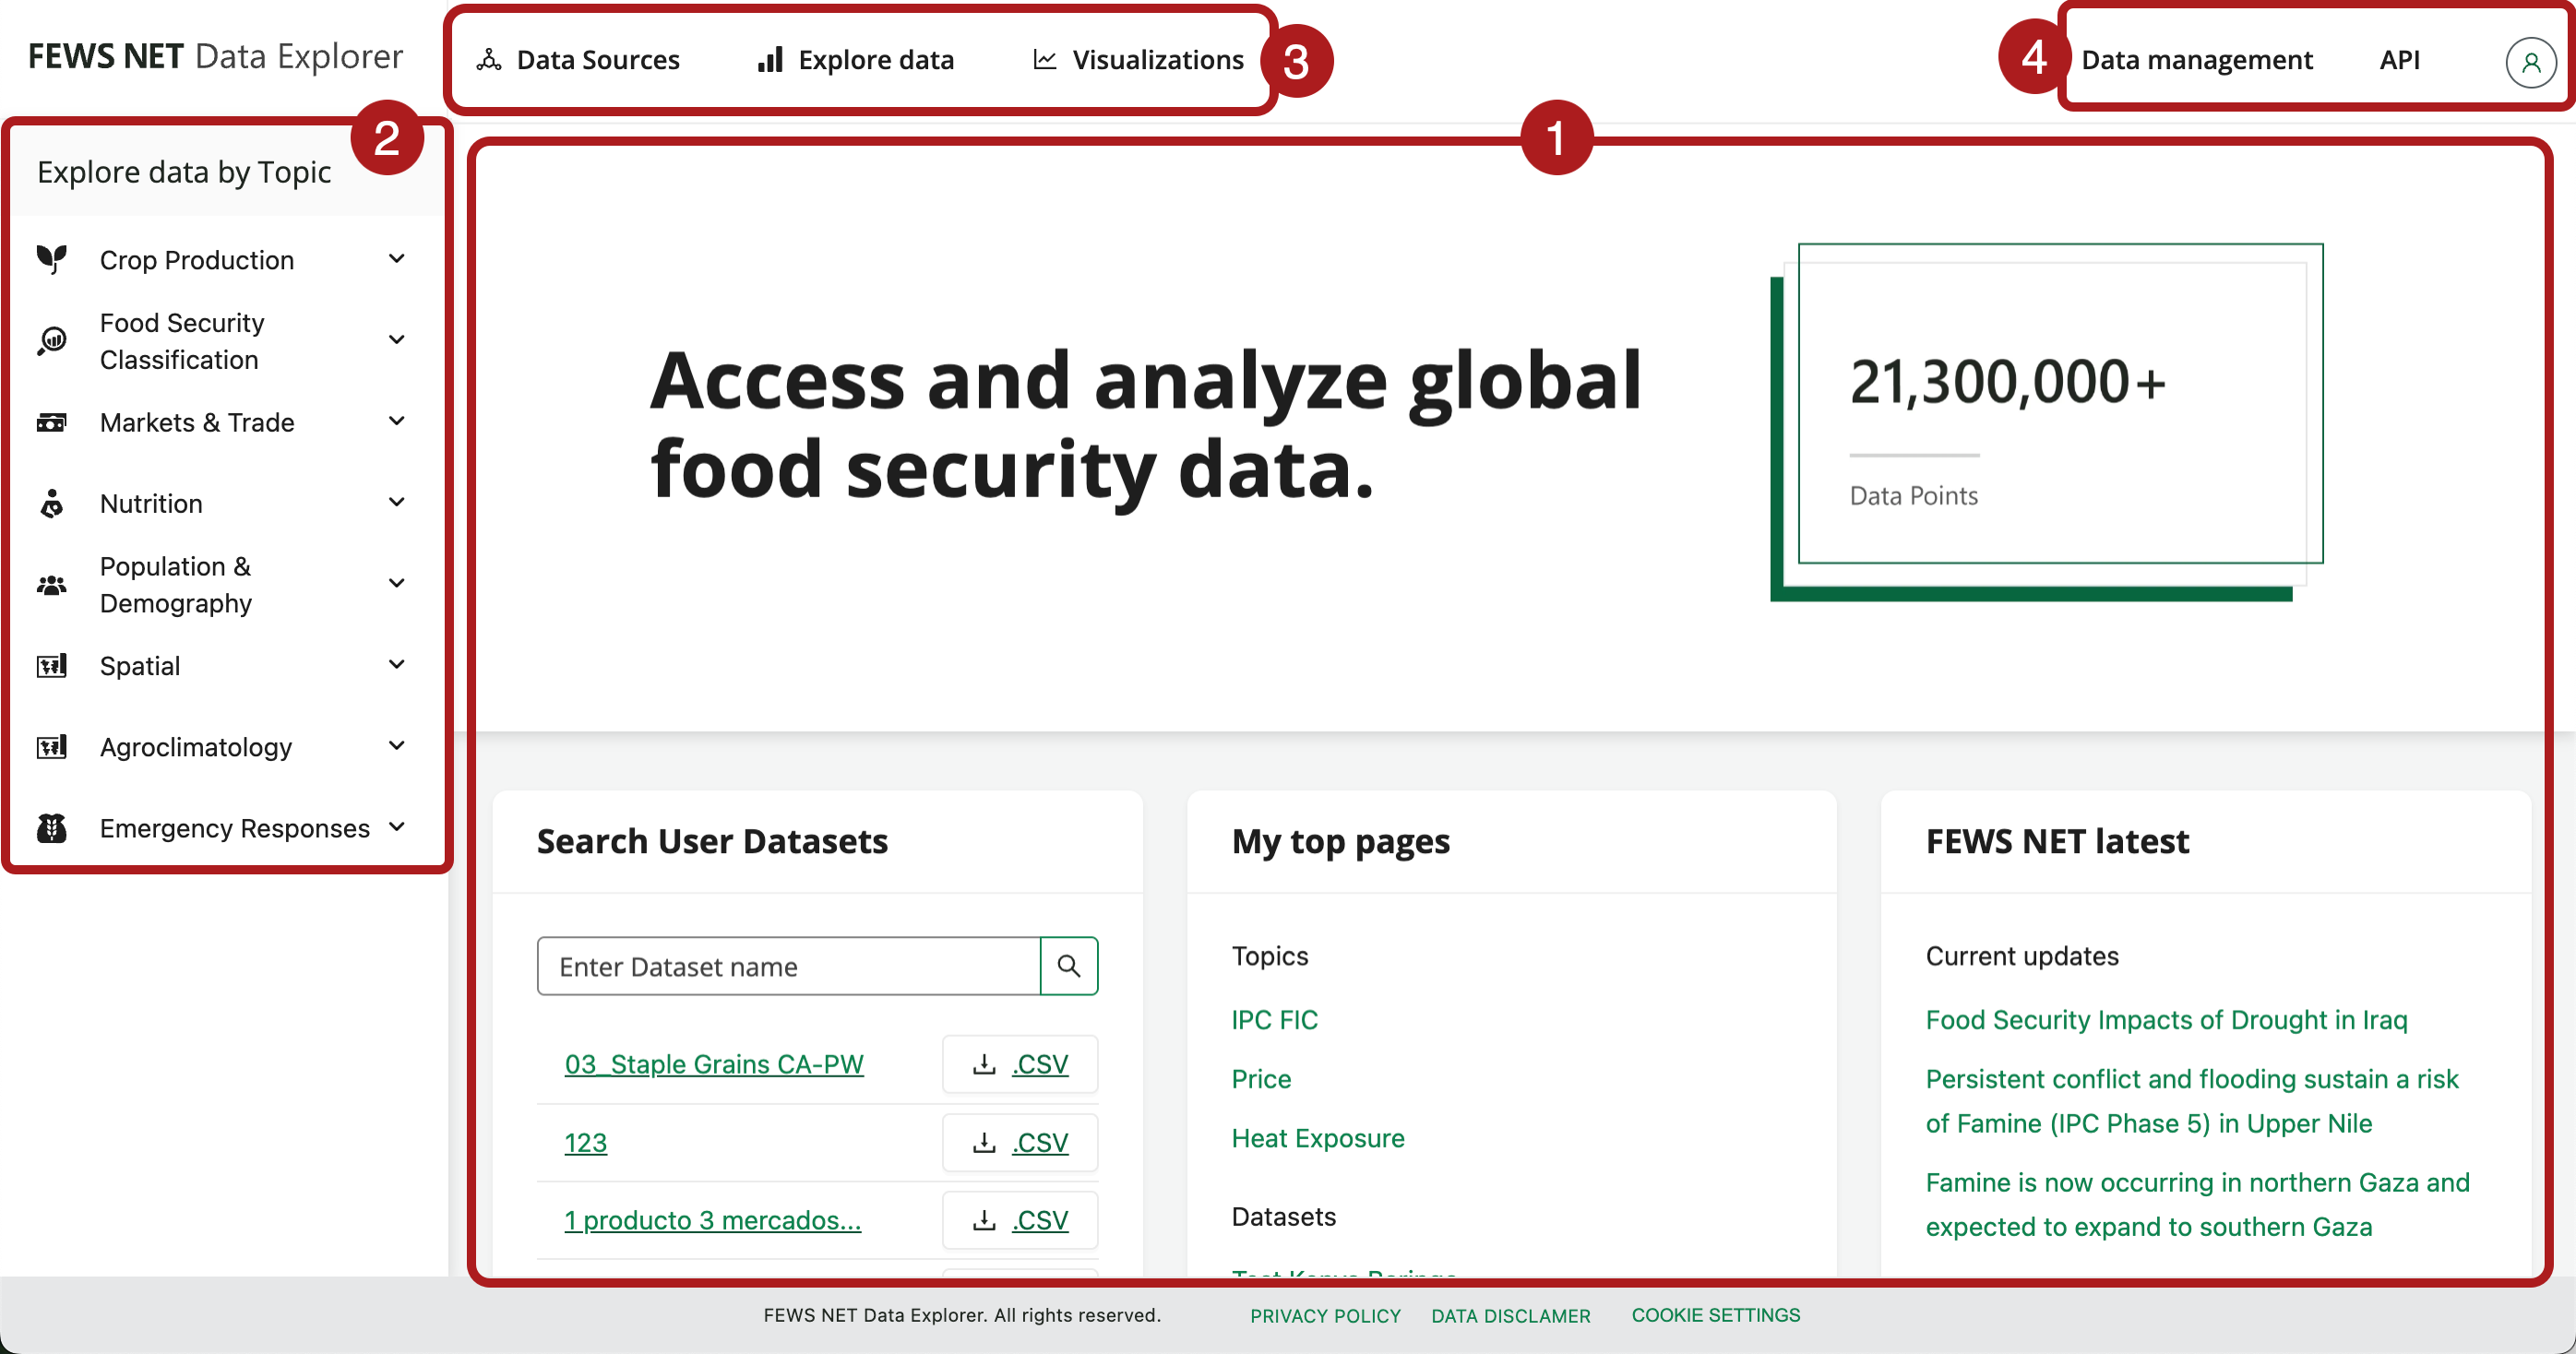The image size is (2576, 1354).
Task: Expand the Crop Production chevron
Action: (x=397, y=259)
